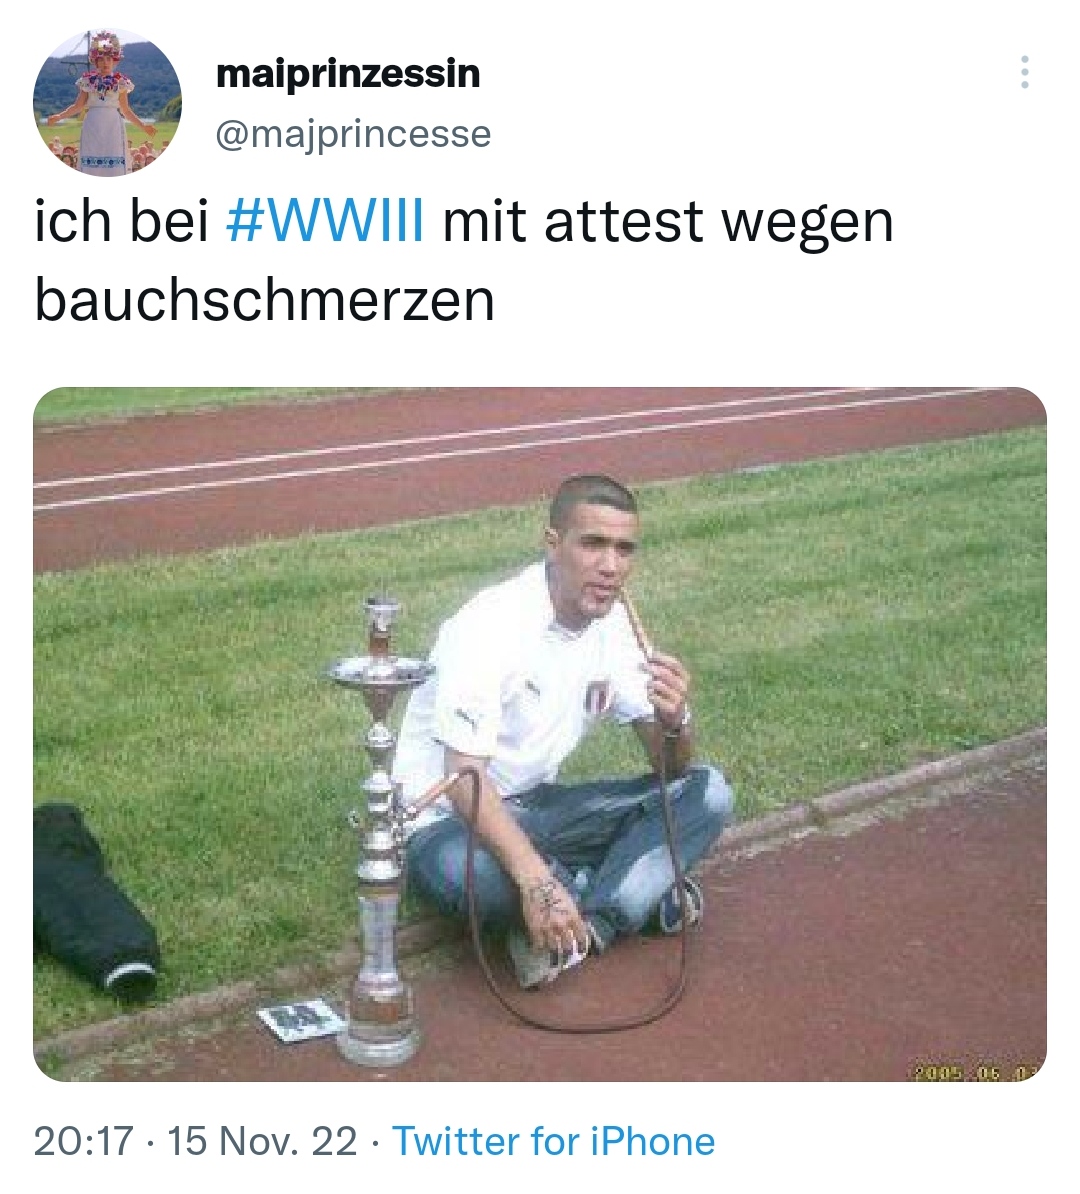Open the three-dot more options menu

tap(1024, 72)
